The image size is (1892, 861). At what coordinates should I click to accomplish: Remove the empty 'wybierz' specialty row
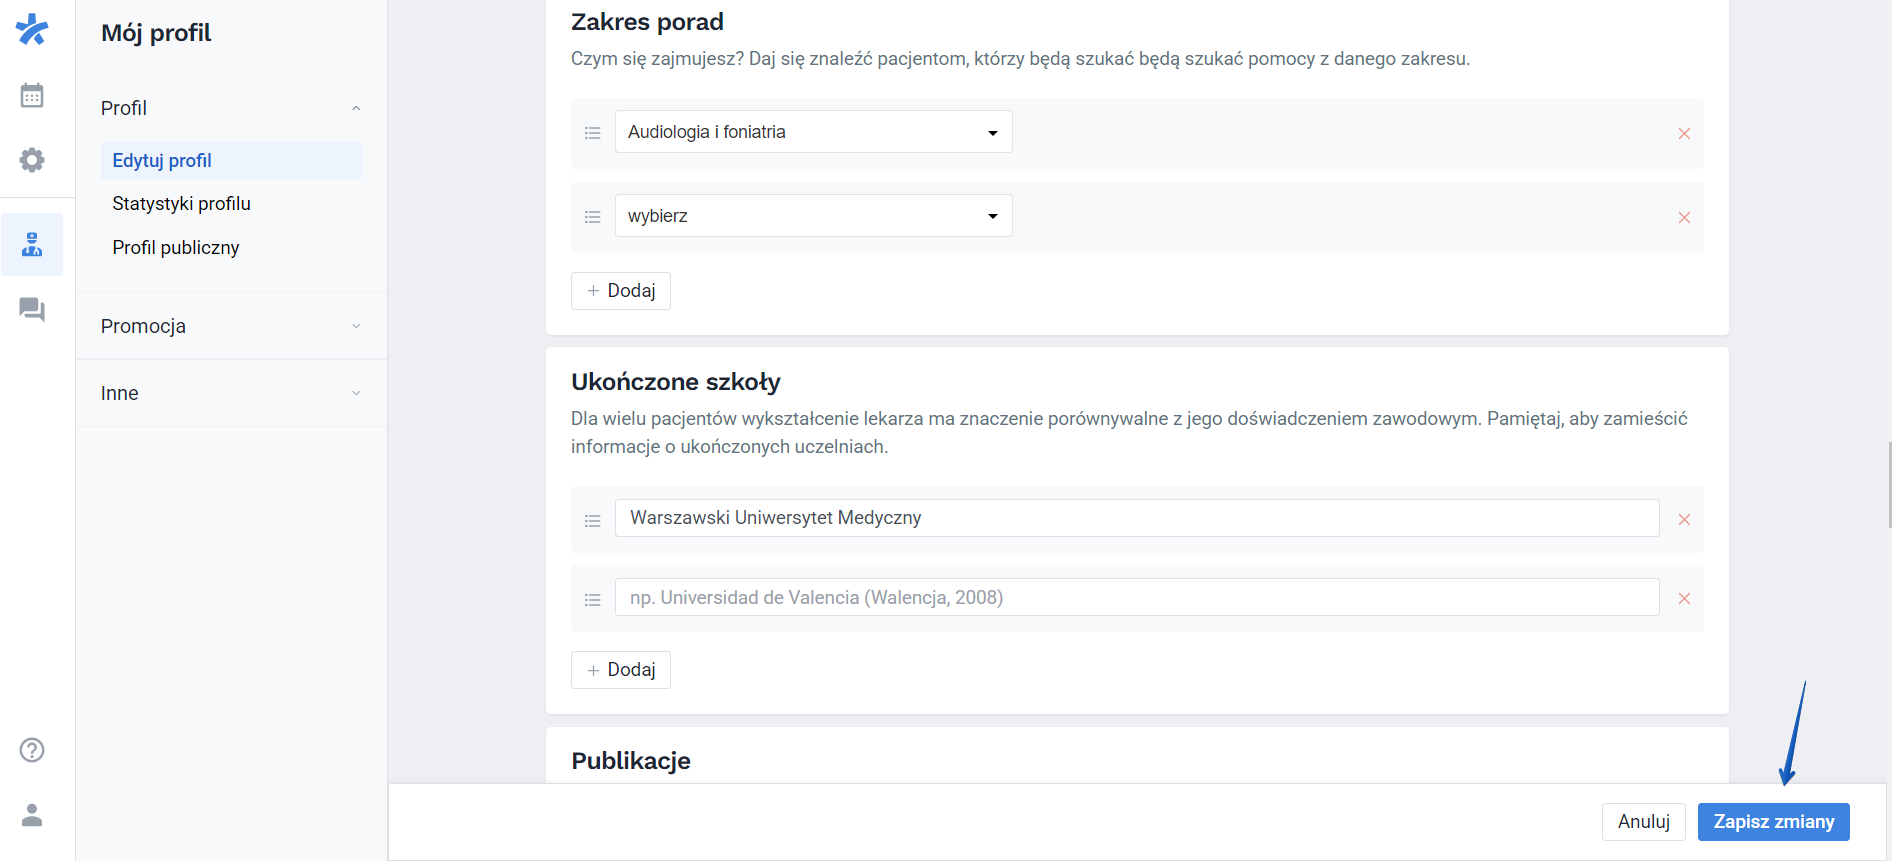pyautogui.click(x=1684, y=217)
